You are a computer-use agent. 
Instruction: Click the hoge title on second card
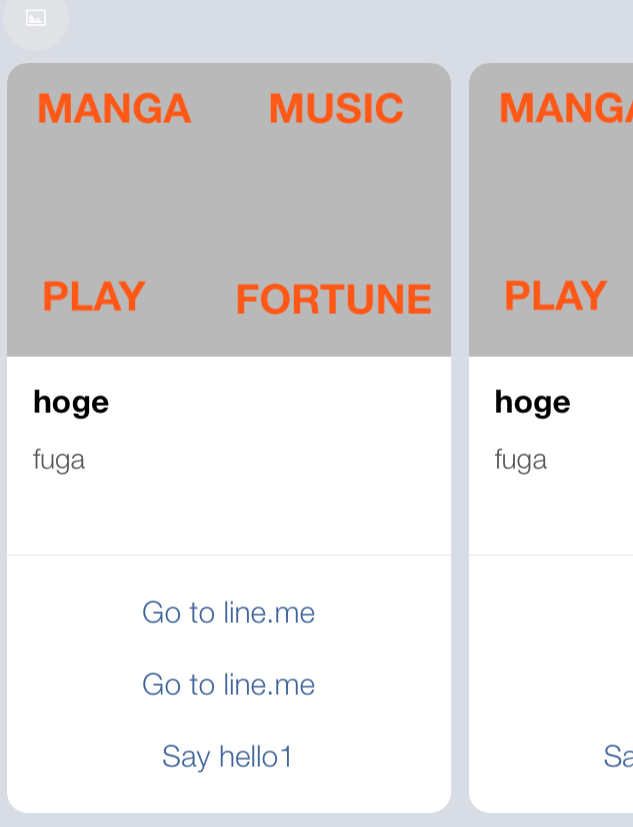click(x=533, y=403)
